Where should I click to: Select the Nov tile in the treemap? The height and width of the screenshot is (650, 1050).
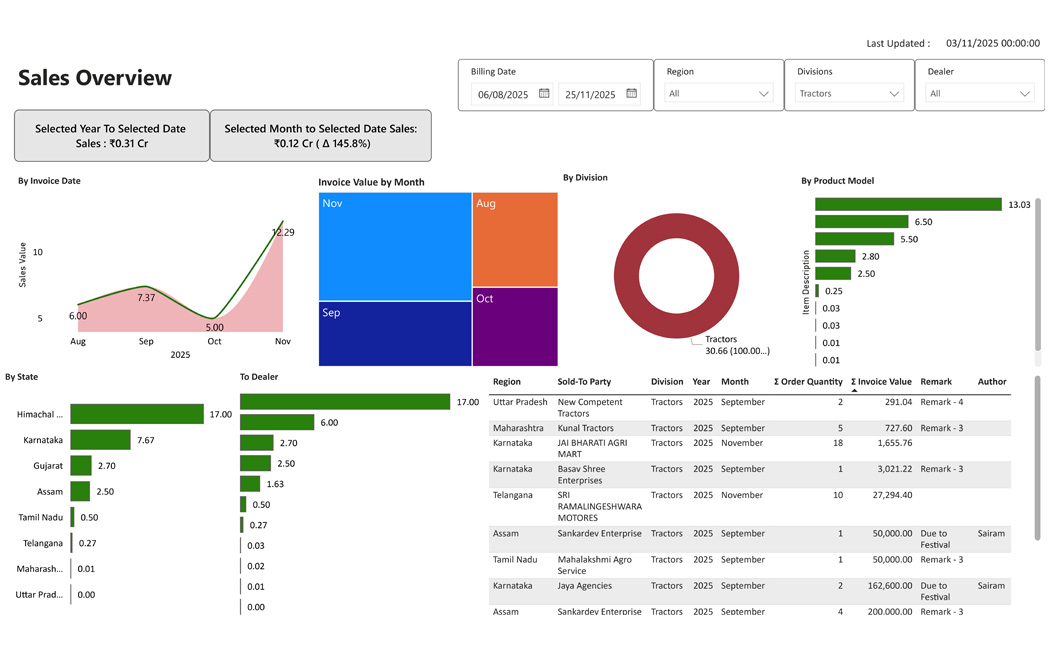(394, 246)
